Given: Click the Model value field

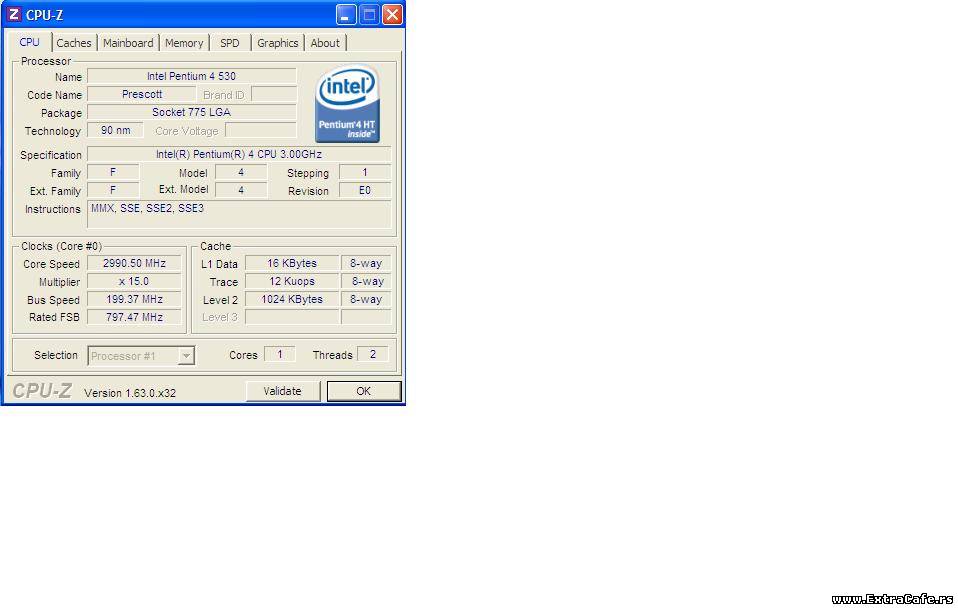Looking at the screenshot, I should 241,172.
